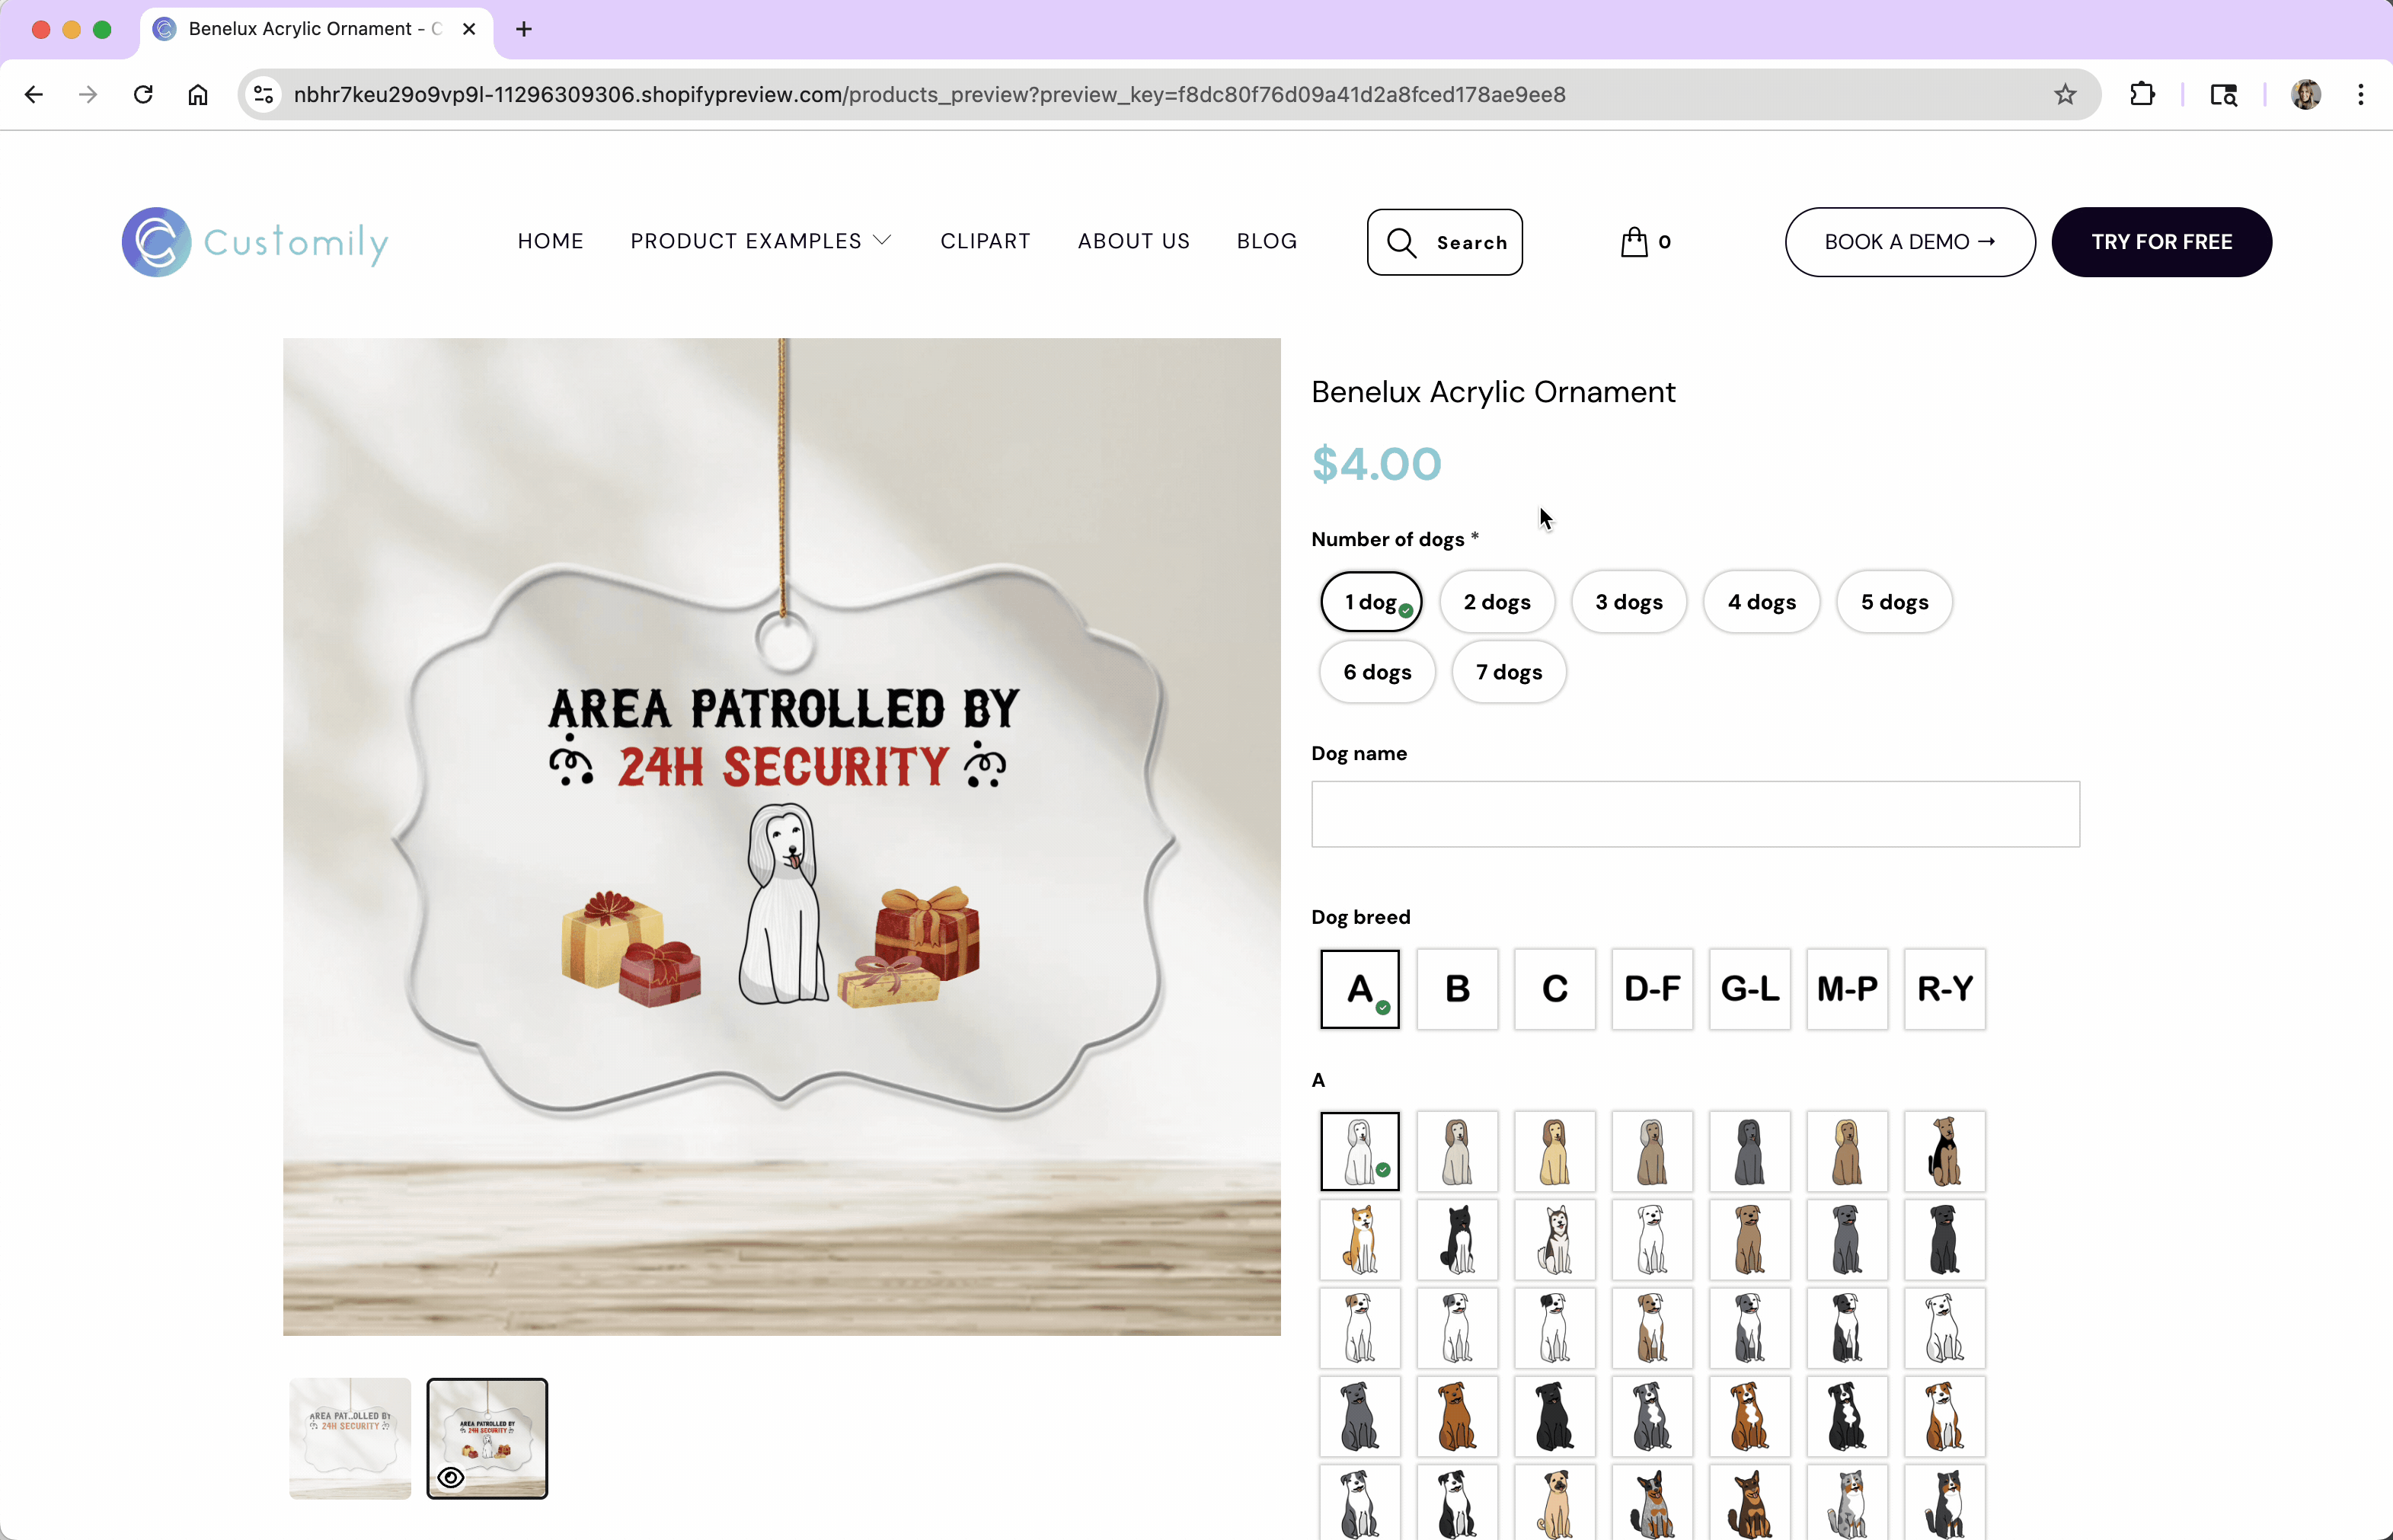Open the shopping bag cart icon
The height and width of the screenshot is (1540, 2393).
1634,242
